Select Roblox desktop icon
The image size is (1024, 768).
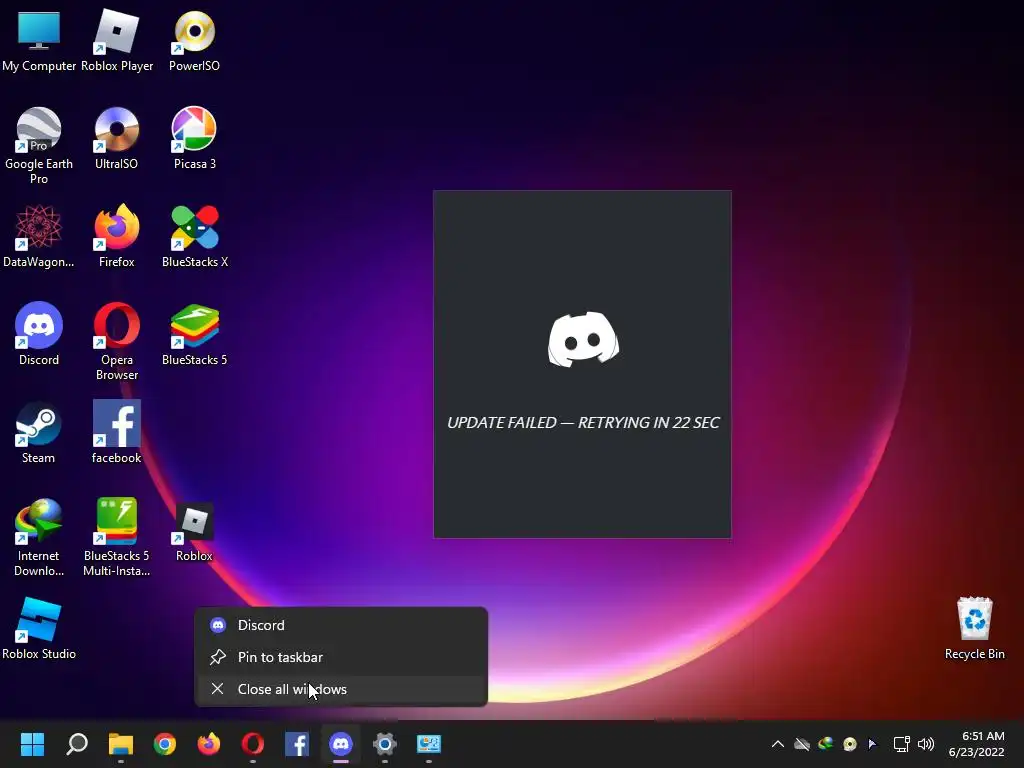195,530
